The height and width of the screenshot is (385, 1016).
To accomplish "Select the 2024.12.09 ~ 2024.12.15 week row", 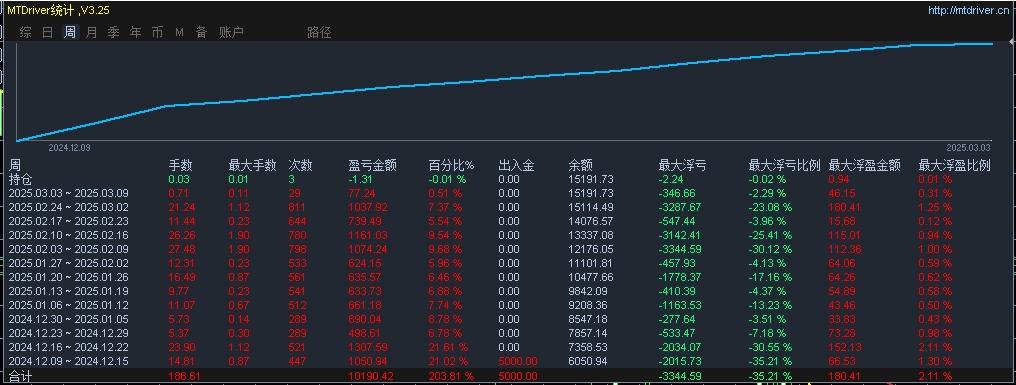I will [x=508, y=361].
